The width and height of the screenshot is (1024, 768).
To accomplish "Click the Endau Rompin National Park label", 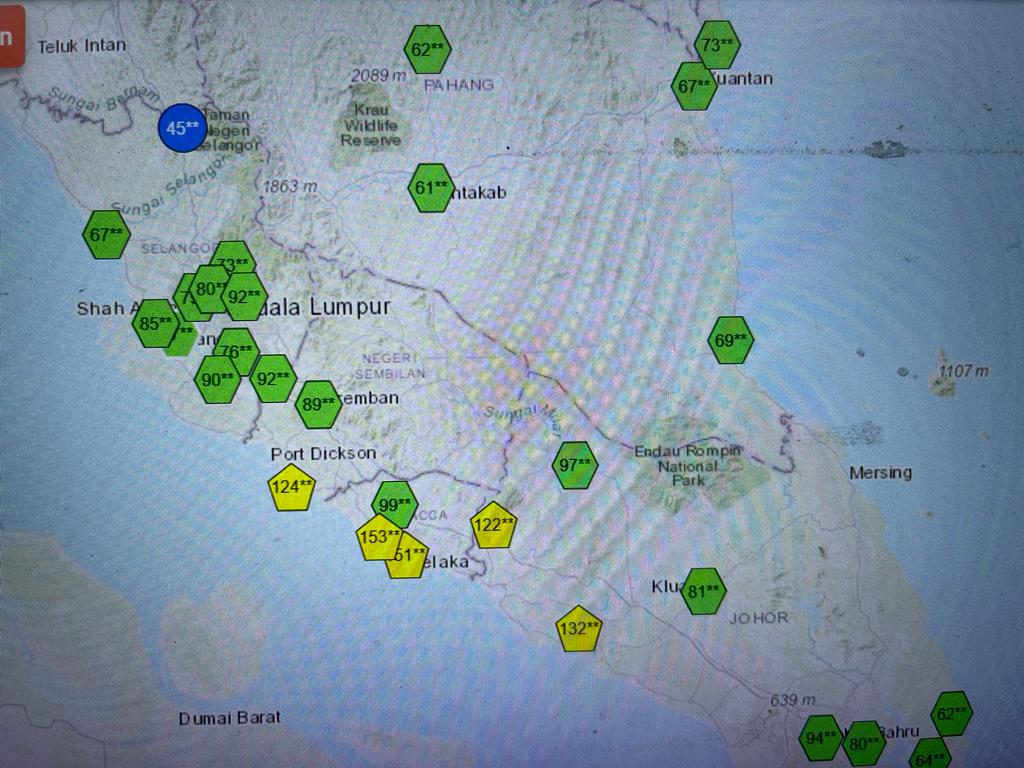I will [688, 465].
